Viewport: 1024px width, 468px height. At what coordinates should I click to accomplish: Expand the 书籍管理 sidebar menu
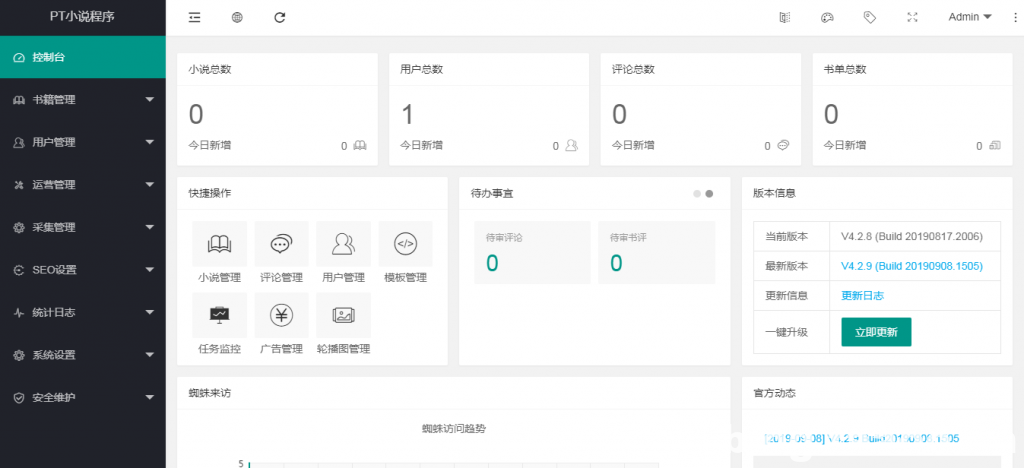(82, 100)
